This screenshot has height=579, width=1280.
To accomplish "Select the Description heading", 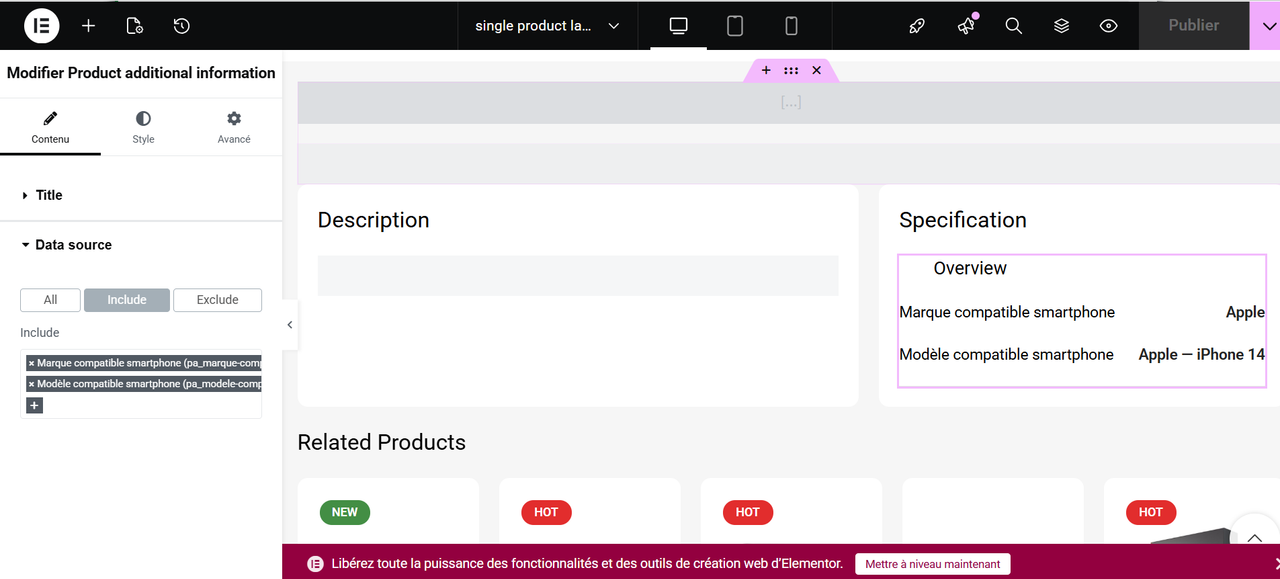I will [373, 220].
